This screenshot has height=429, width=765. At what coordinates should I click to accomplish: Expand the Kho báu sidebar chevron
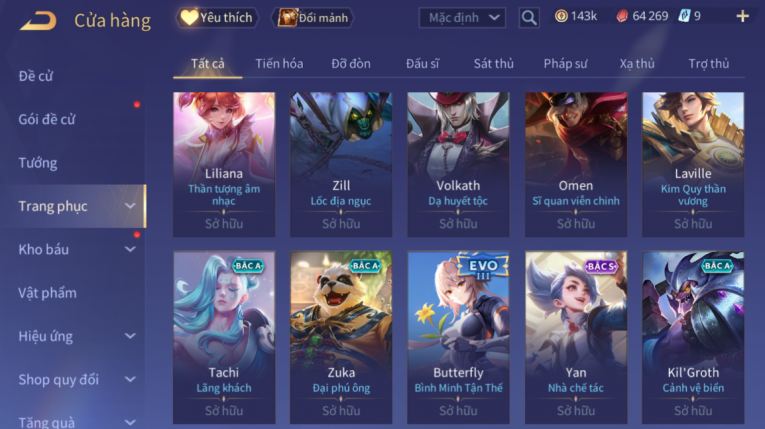130,249
